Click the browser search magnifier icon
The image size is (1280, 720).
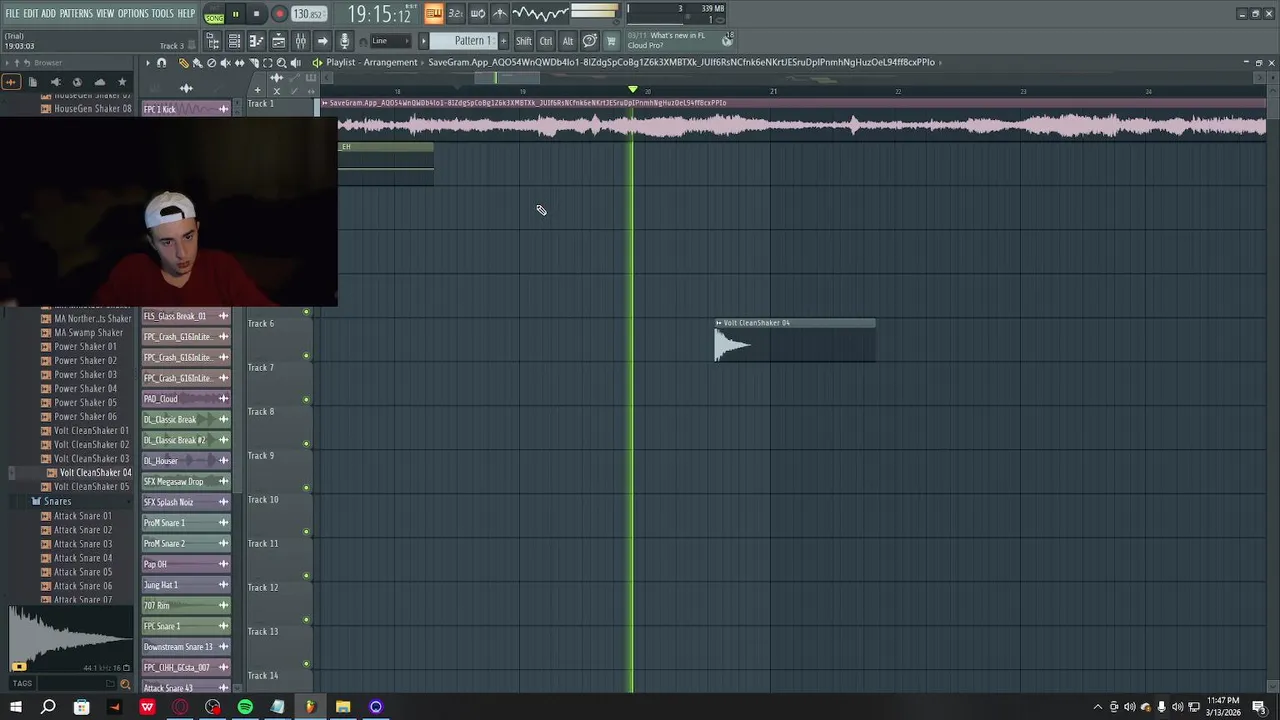(x=125, y=684)
